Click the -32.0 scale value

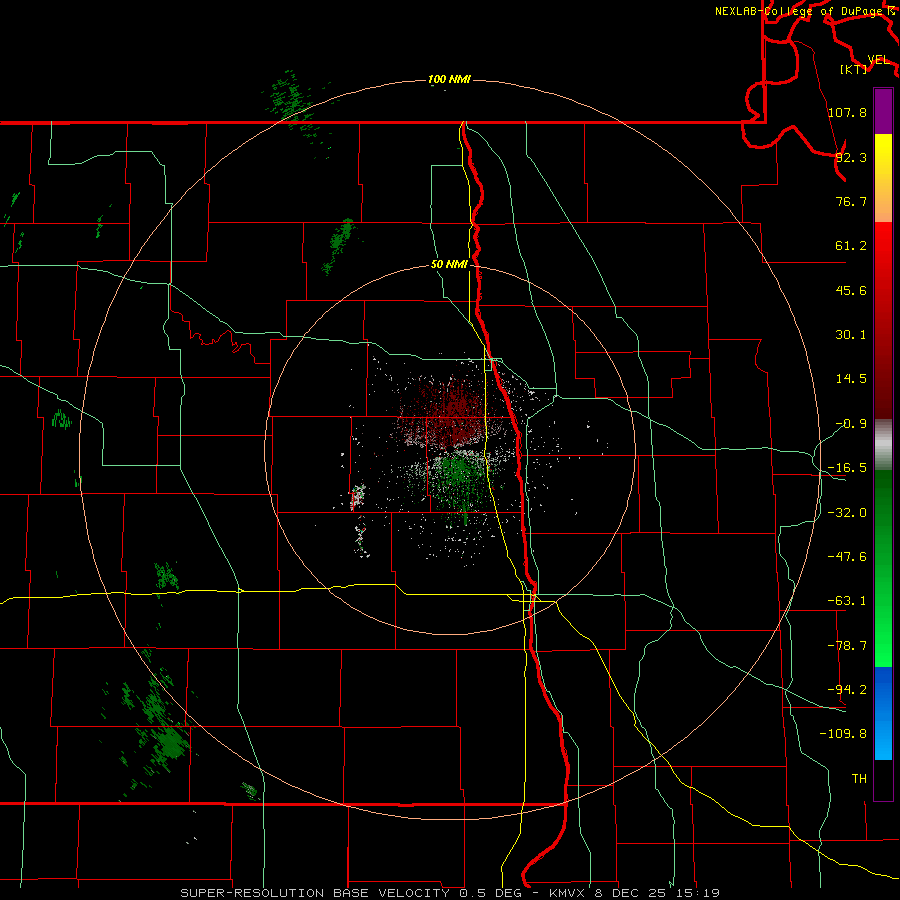pos(847,513)
